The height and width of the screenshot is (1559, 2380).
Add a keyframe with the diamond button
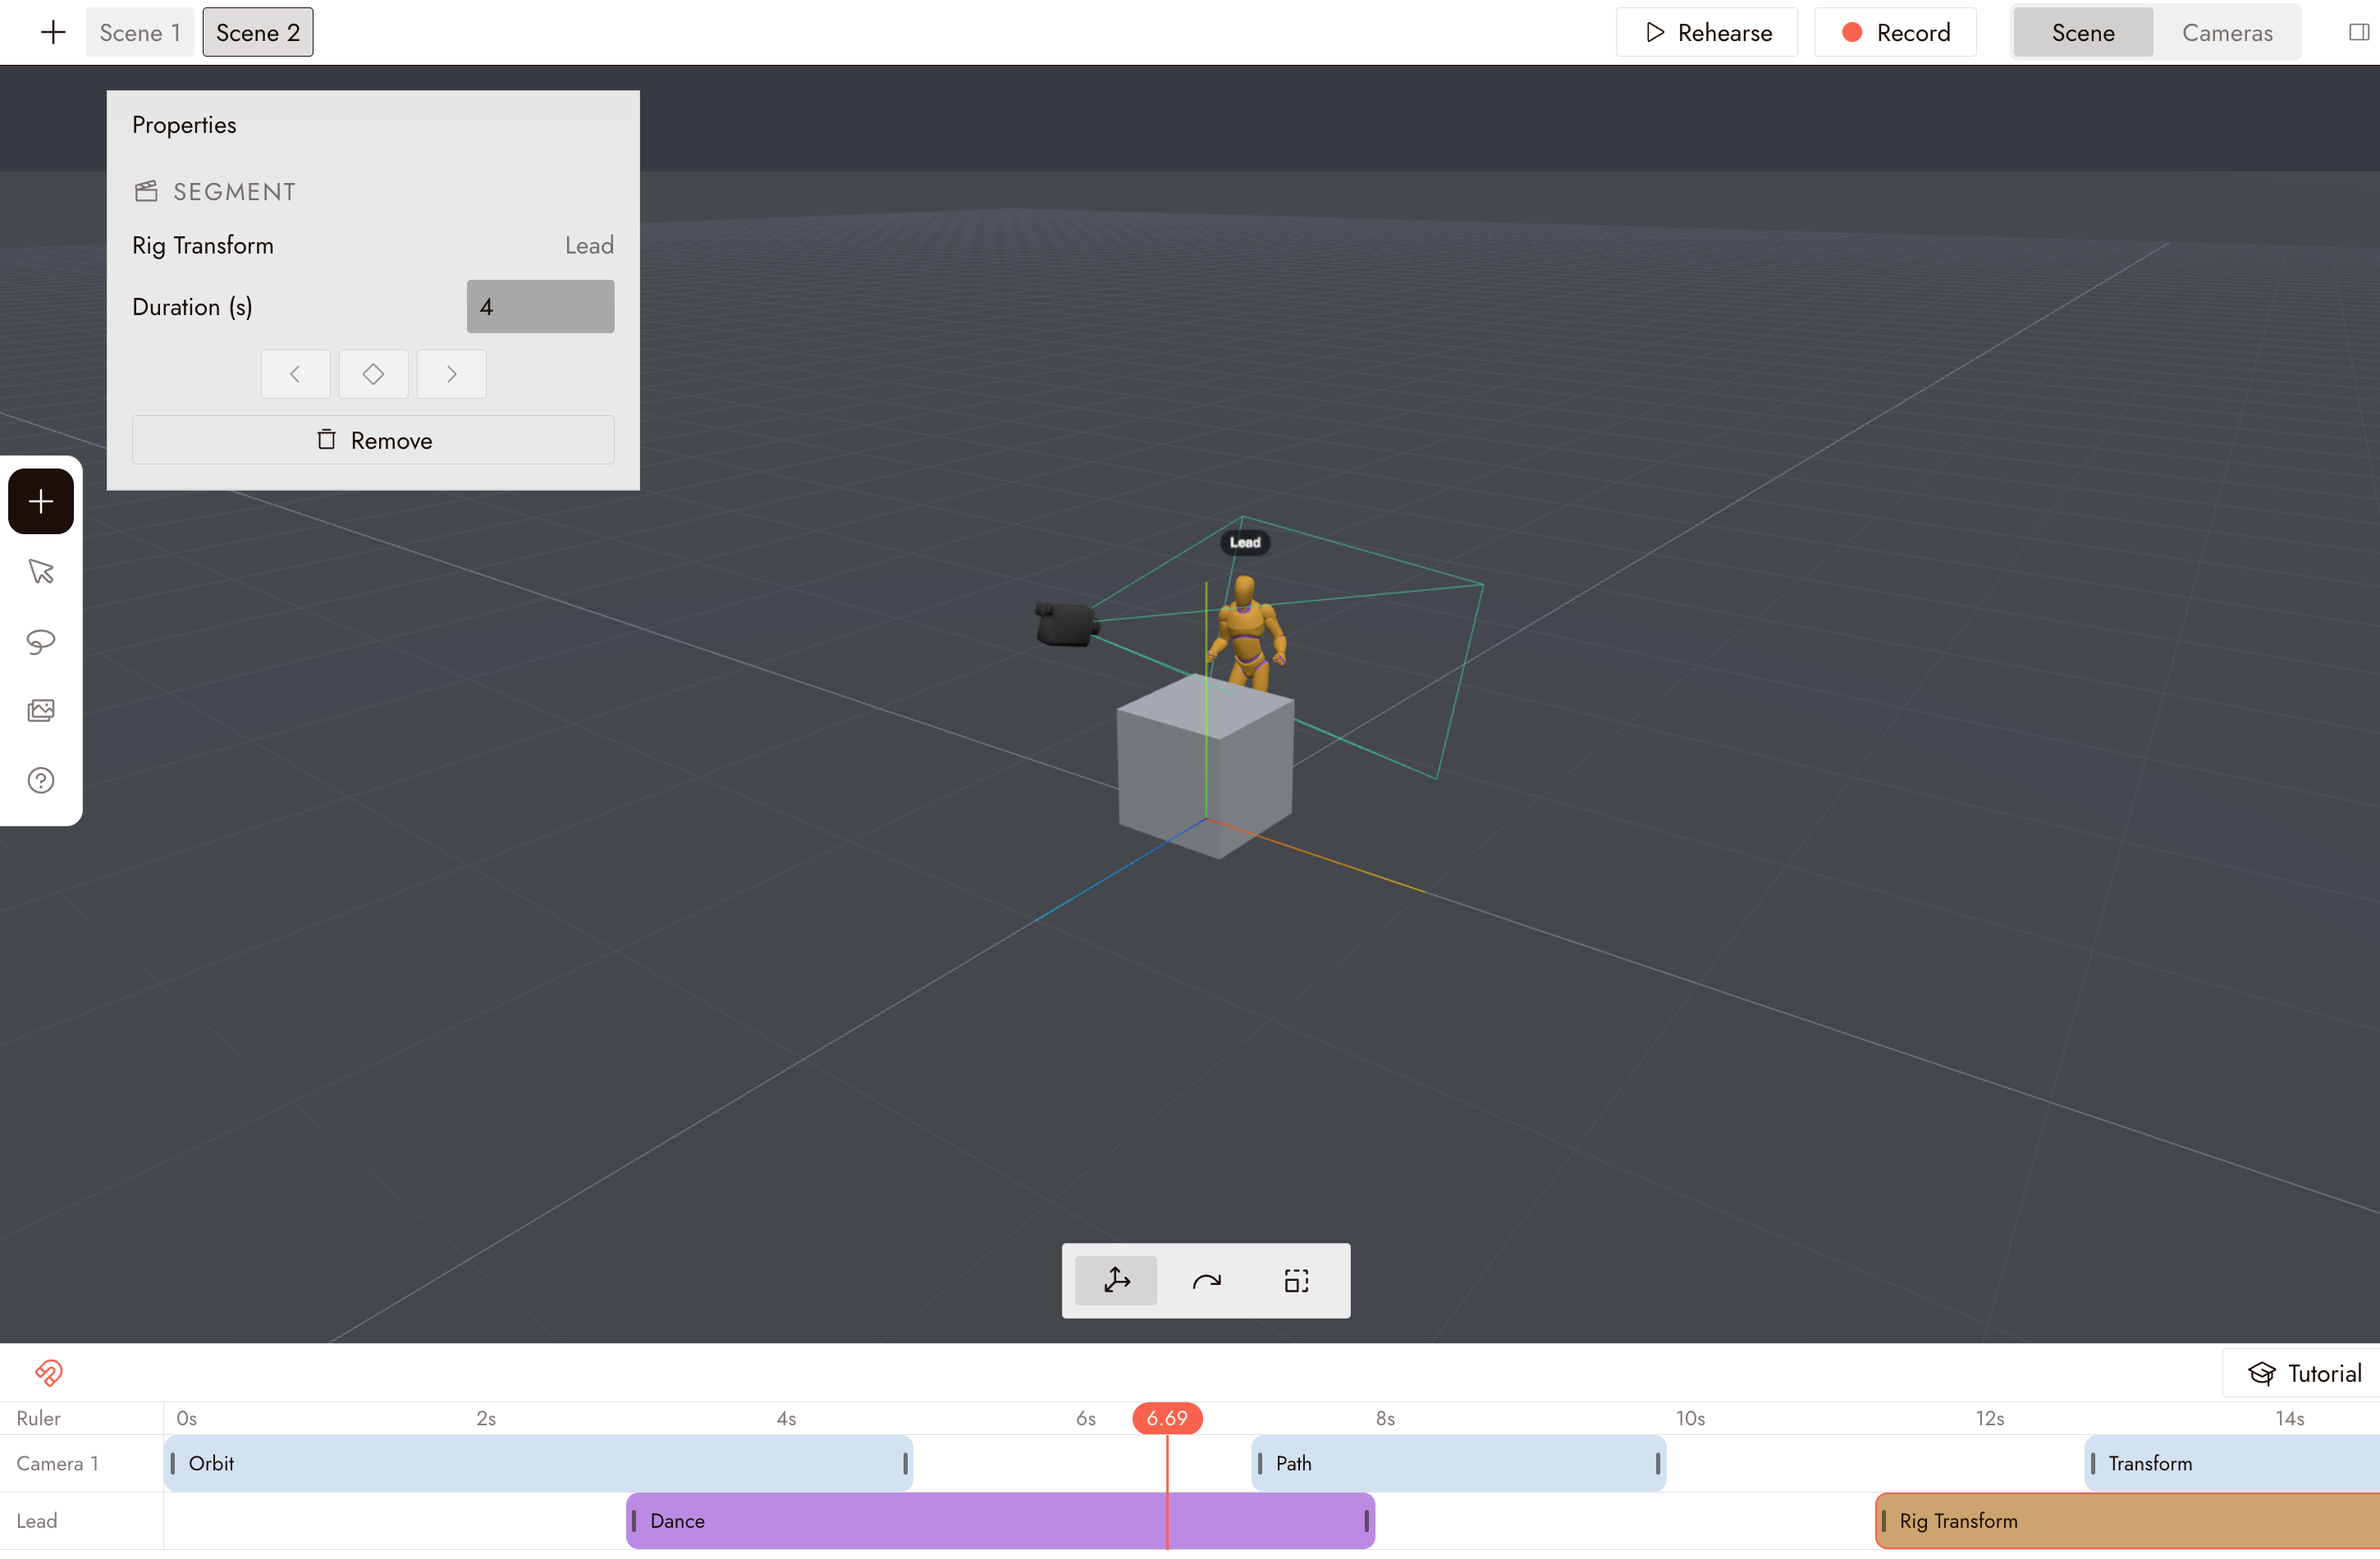[373, 374]
